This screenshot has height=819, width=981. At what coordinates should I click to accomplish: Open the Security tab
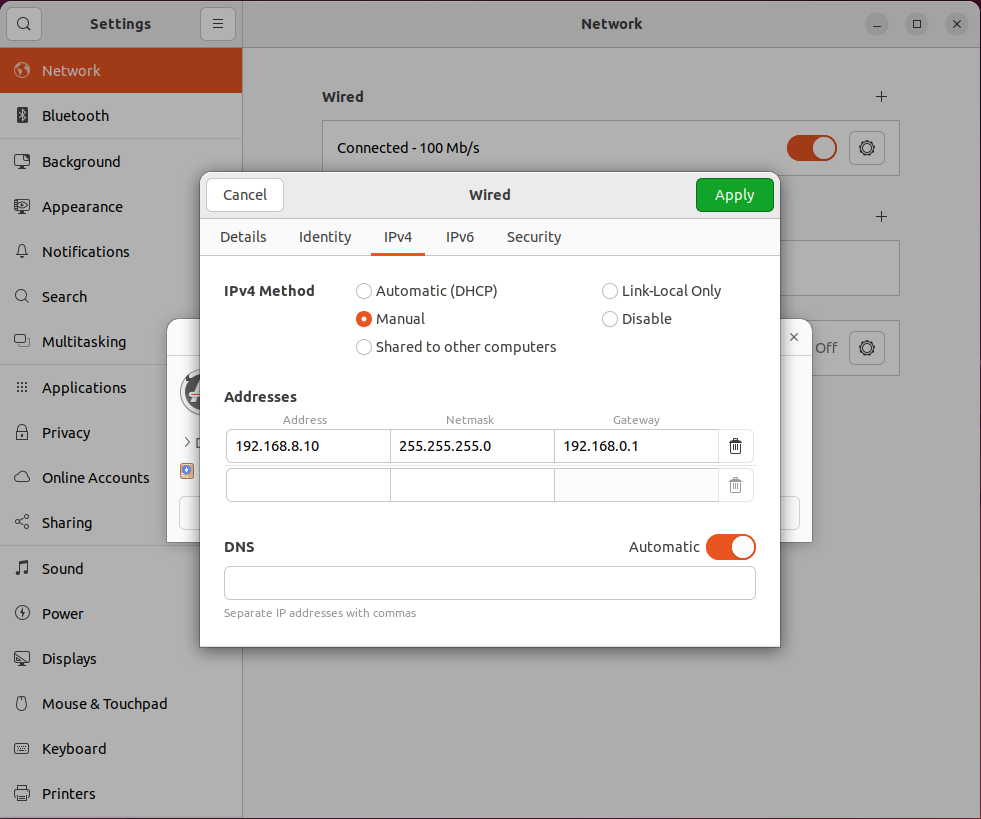coord(534,237)
